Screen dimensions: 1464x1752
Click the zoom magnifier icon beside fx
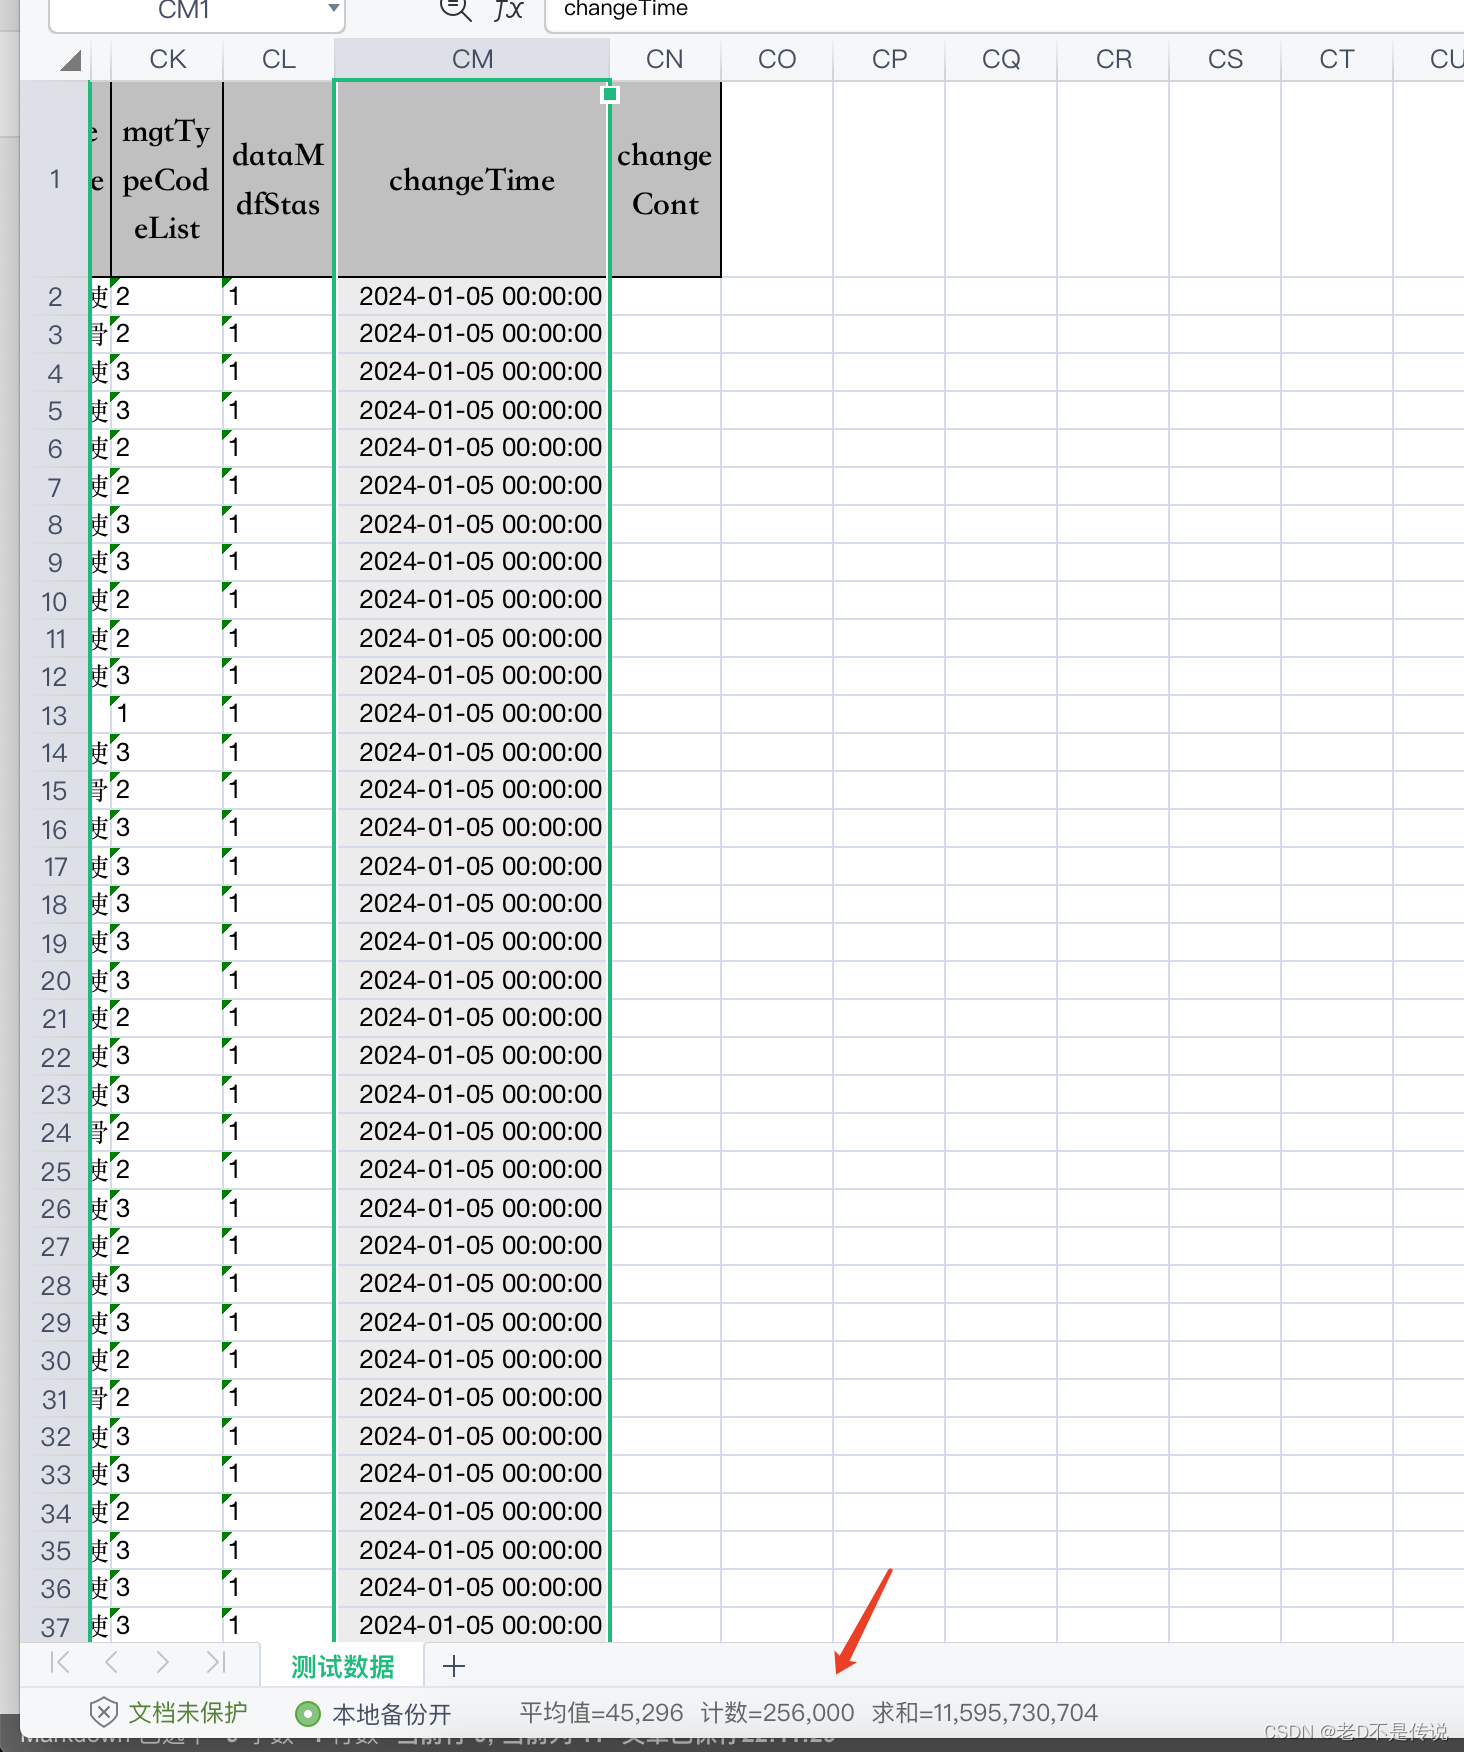click(x=455, y=10)
